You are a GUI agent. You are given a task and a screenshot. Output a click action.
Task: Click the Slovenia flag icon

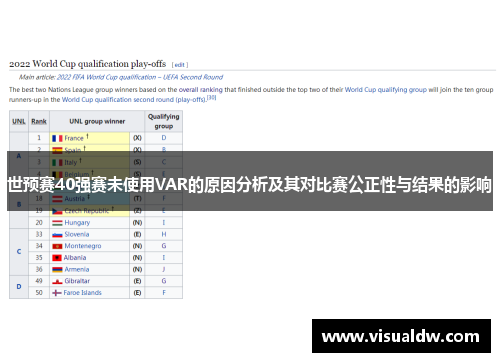57,235
